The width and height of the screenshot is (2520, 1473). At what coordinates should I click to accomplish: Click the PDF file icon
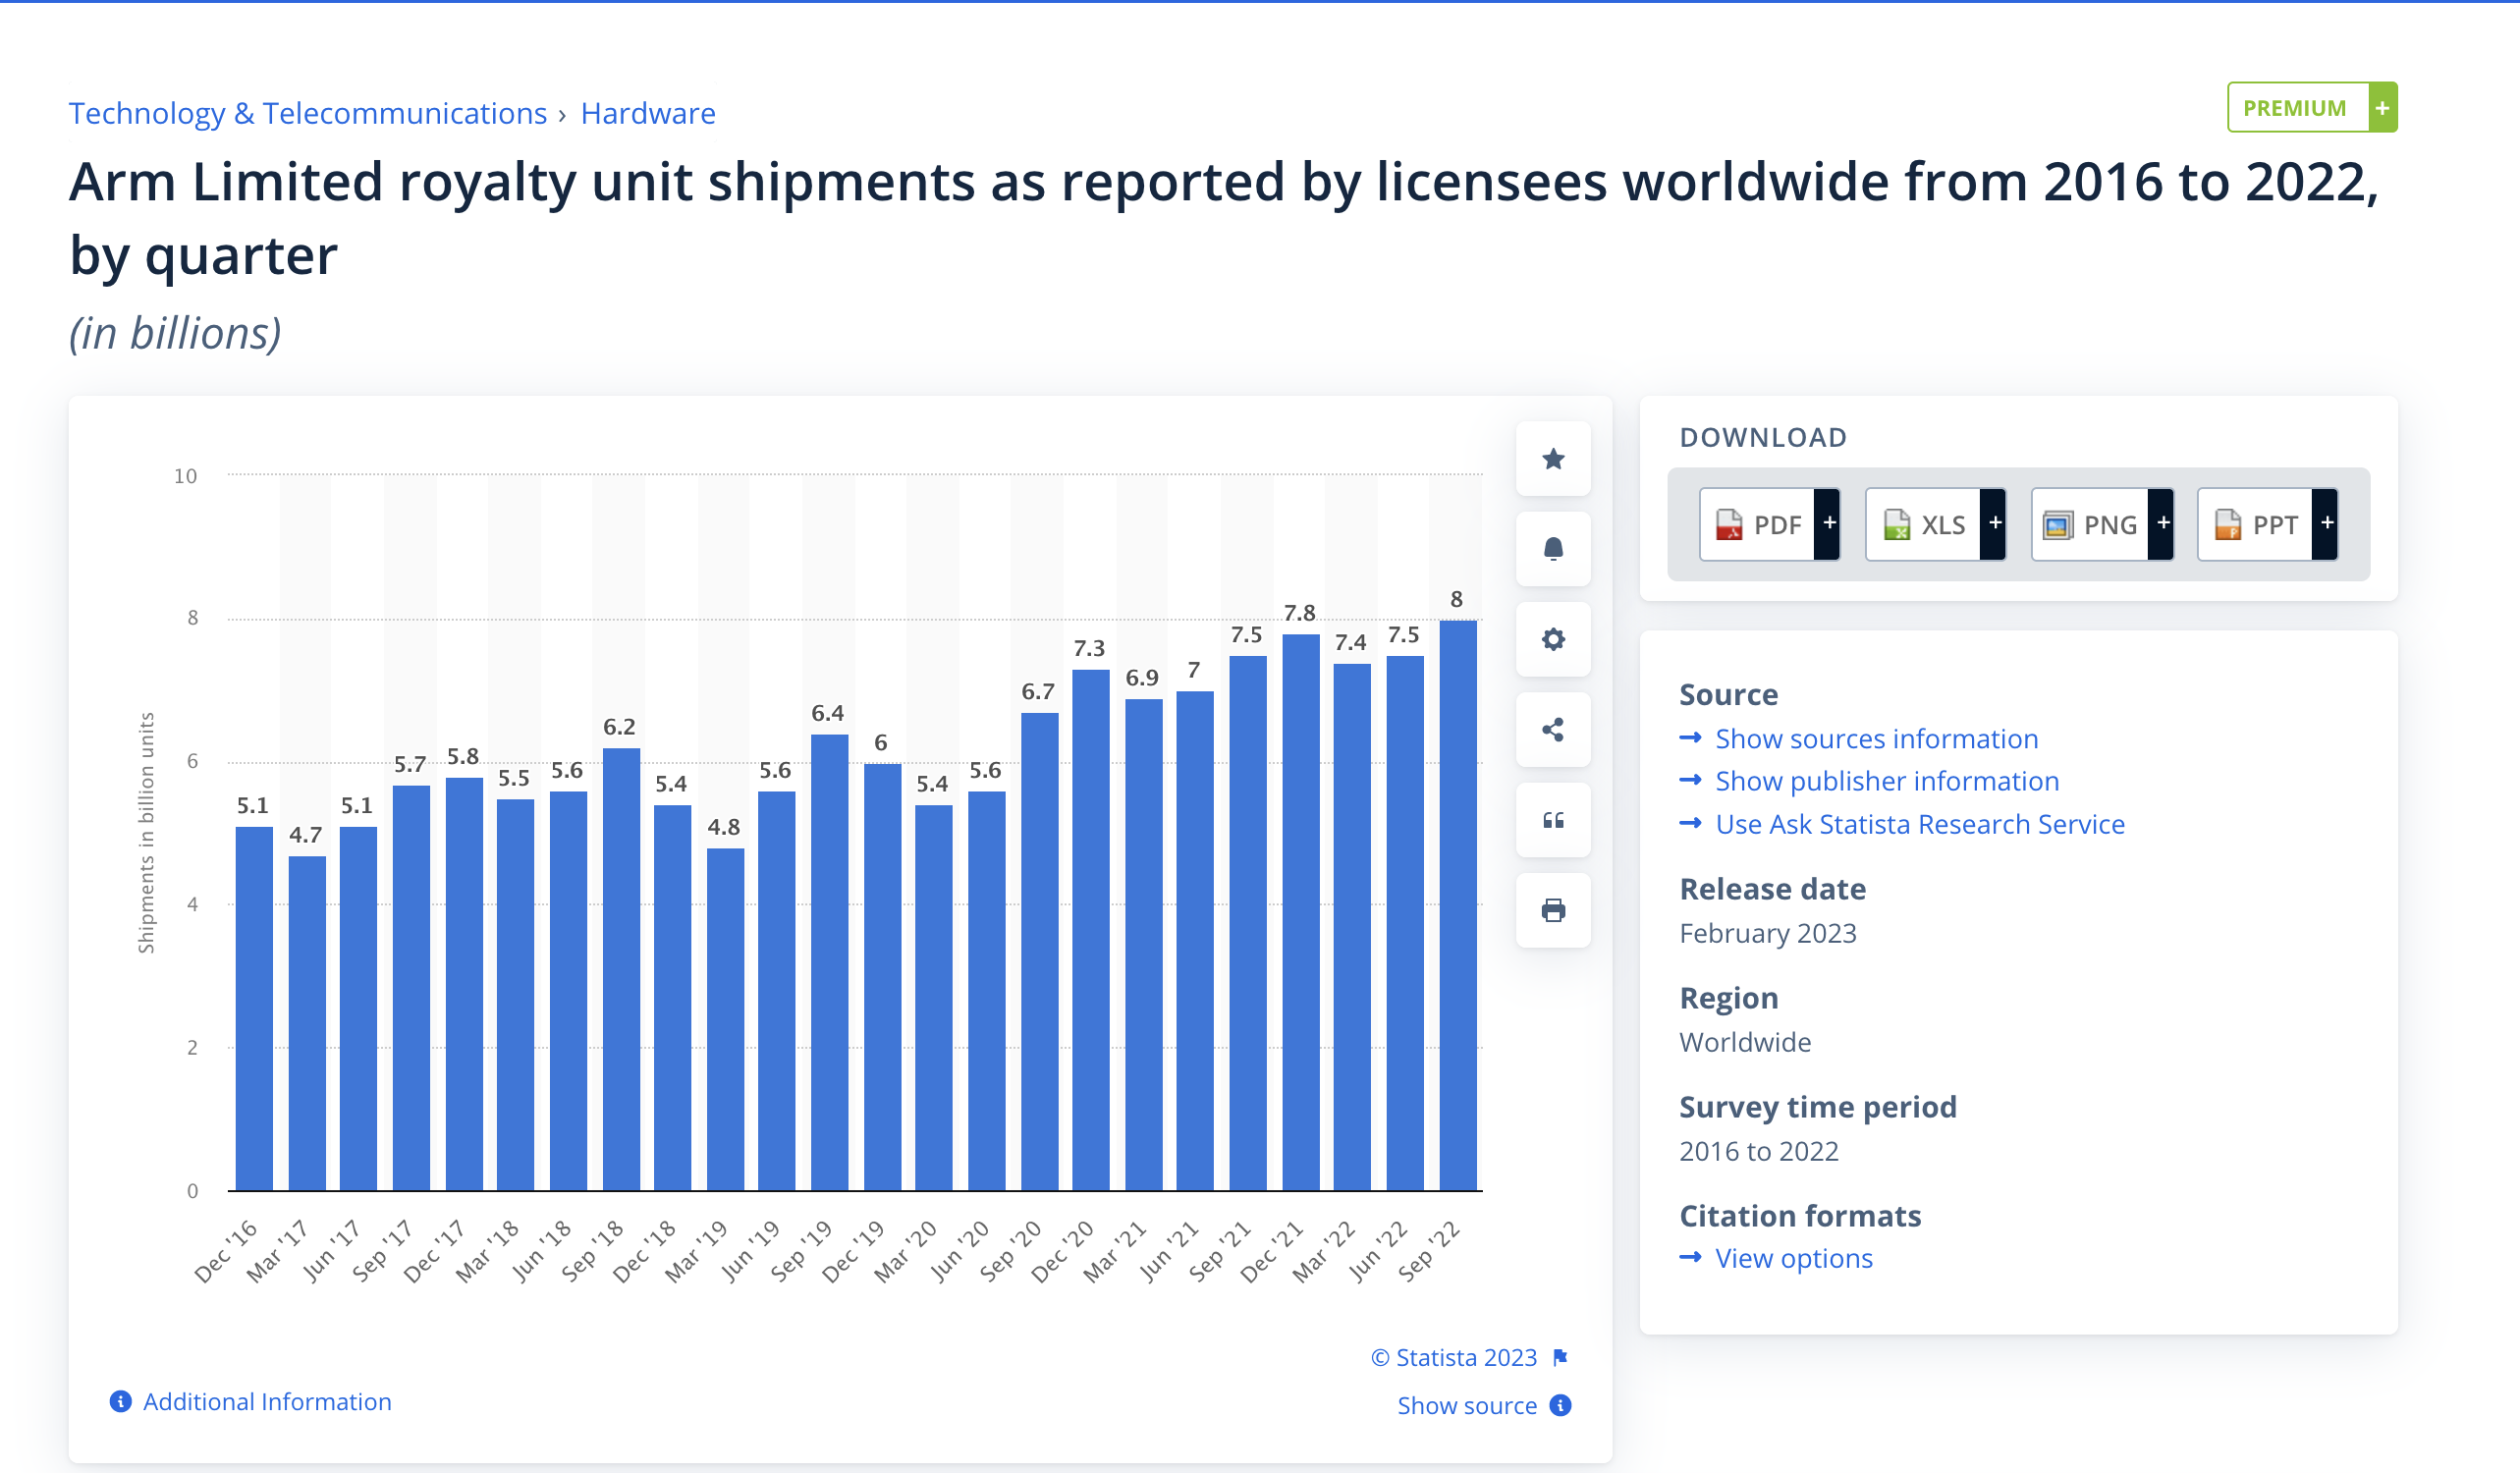(x=1729, y=524)
